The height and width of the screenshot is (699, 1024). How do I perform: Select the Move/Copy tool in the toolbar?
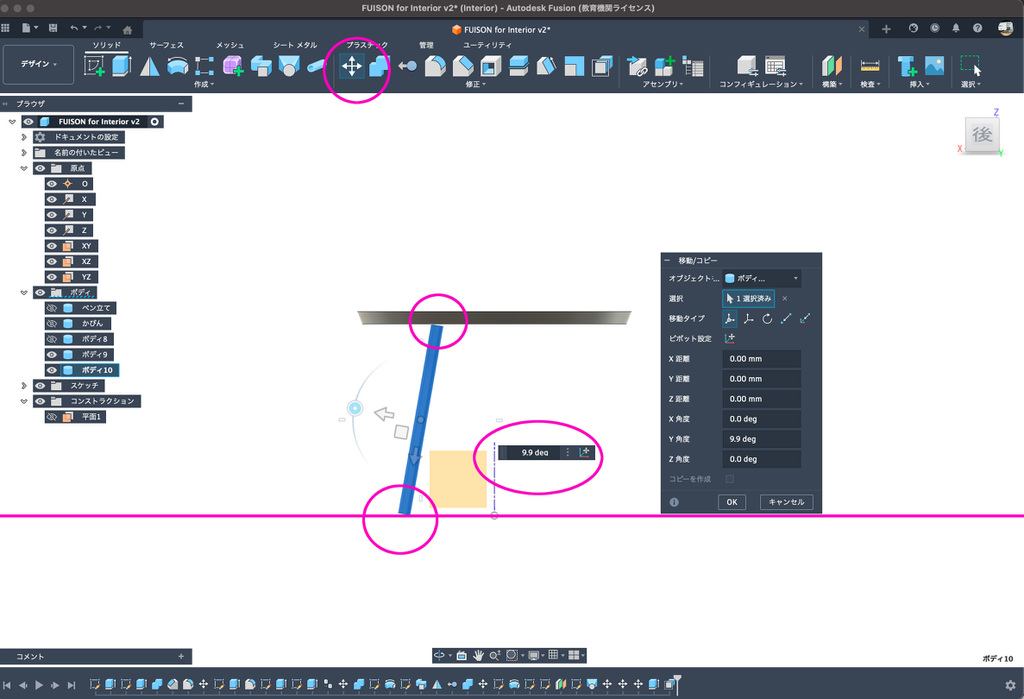pos(352,66)
